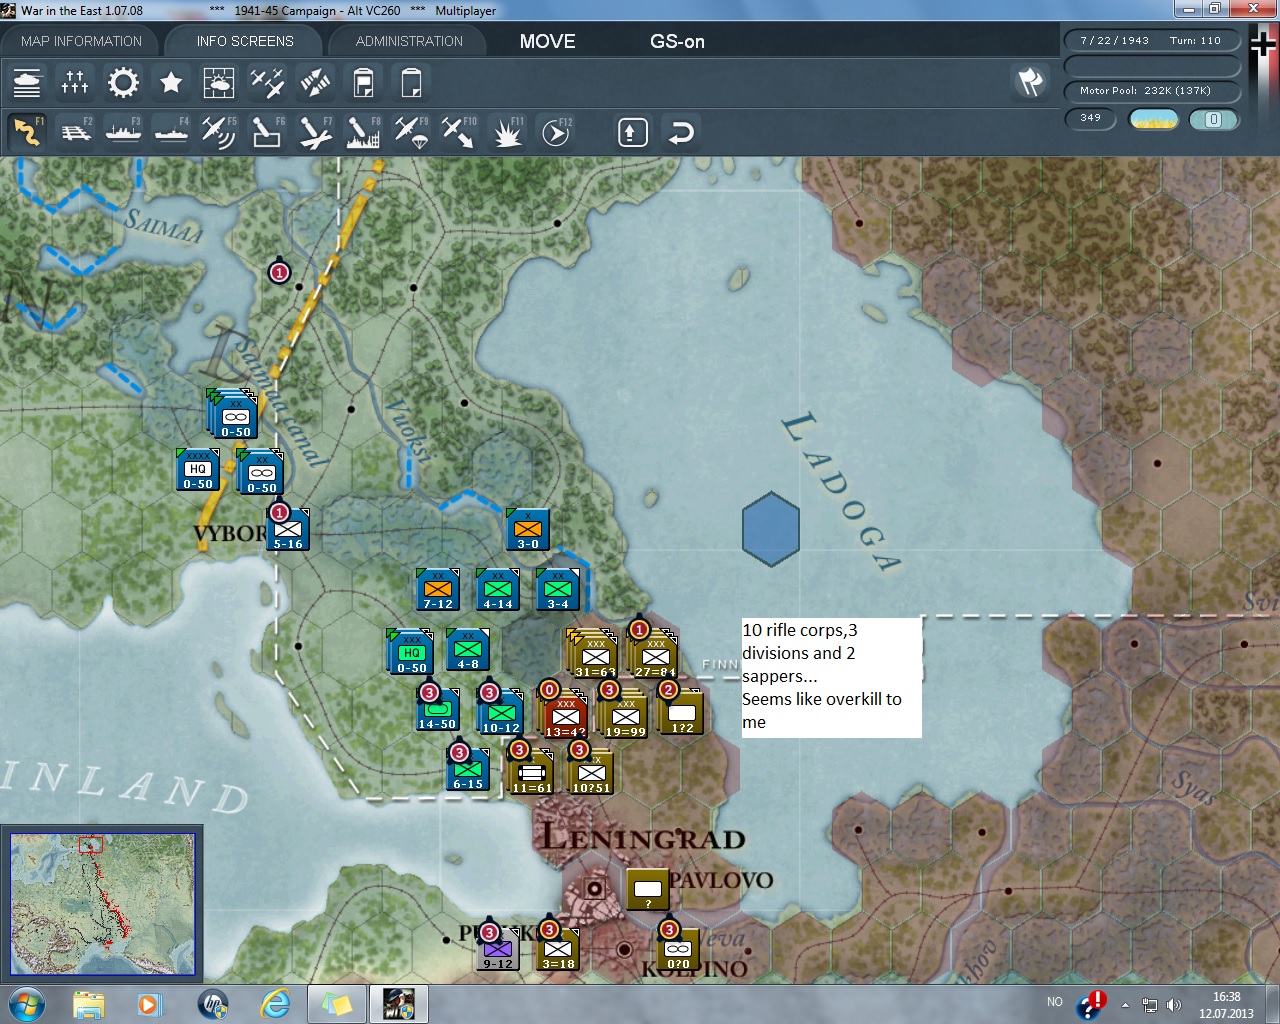Select the orange unit labeled 3-0

click(528, 529)
